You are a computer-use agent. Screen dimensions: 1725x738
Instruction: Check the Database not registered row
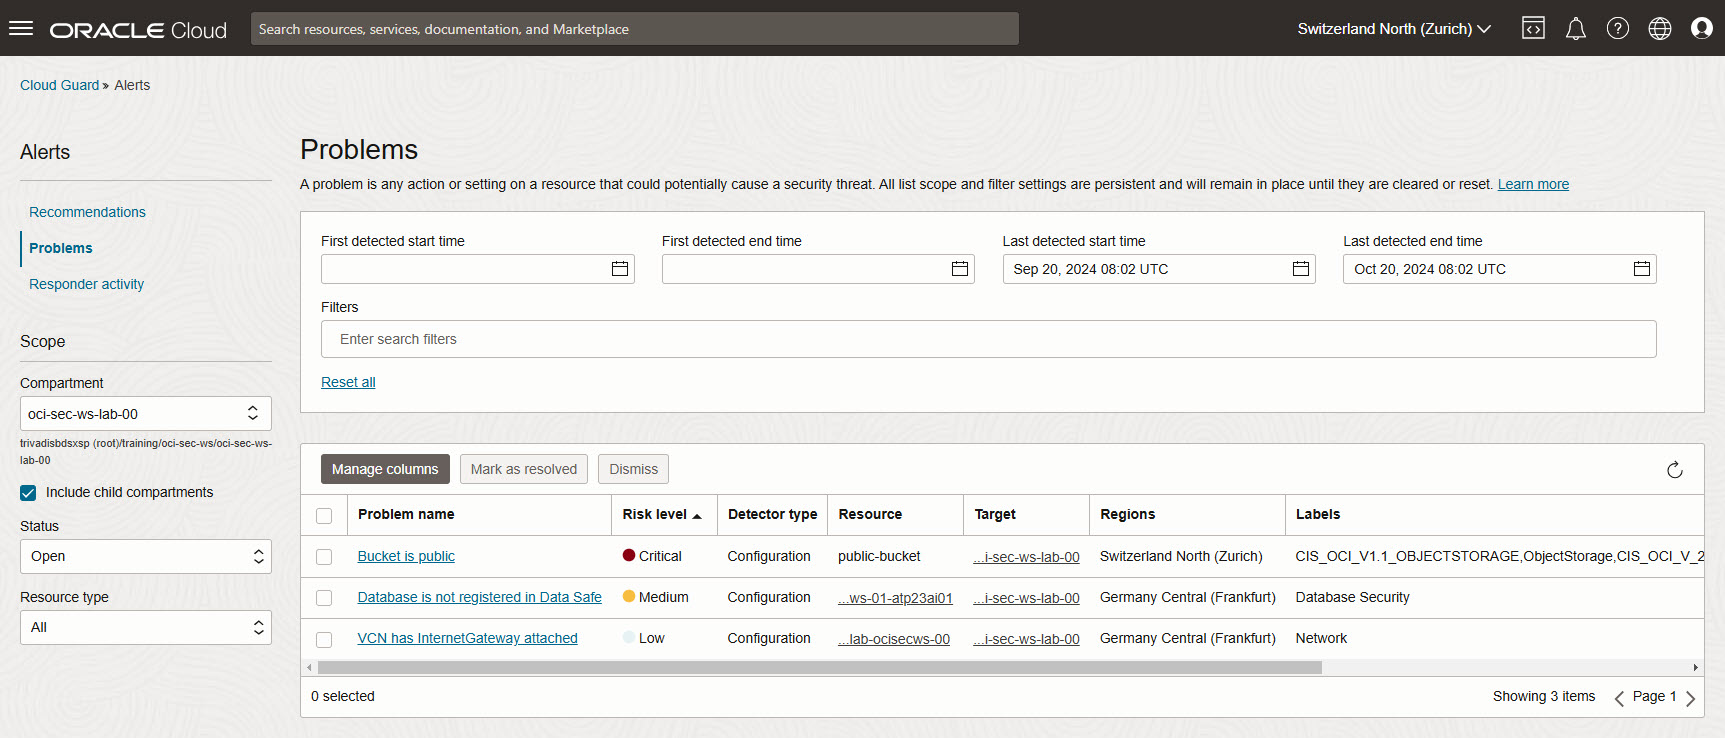pos(324,598)
